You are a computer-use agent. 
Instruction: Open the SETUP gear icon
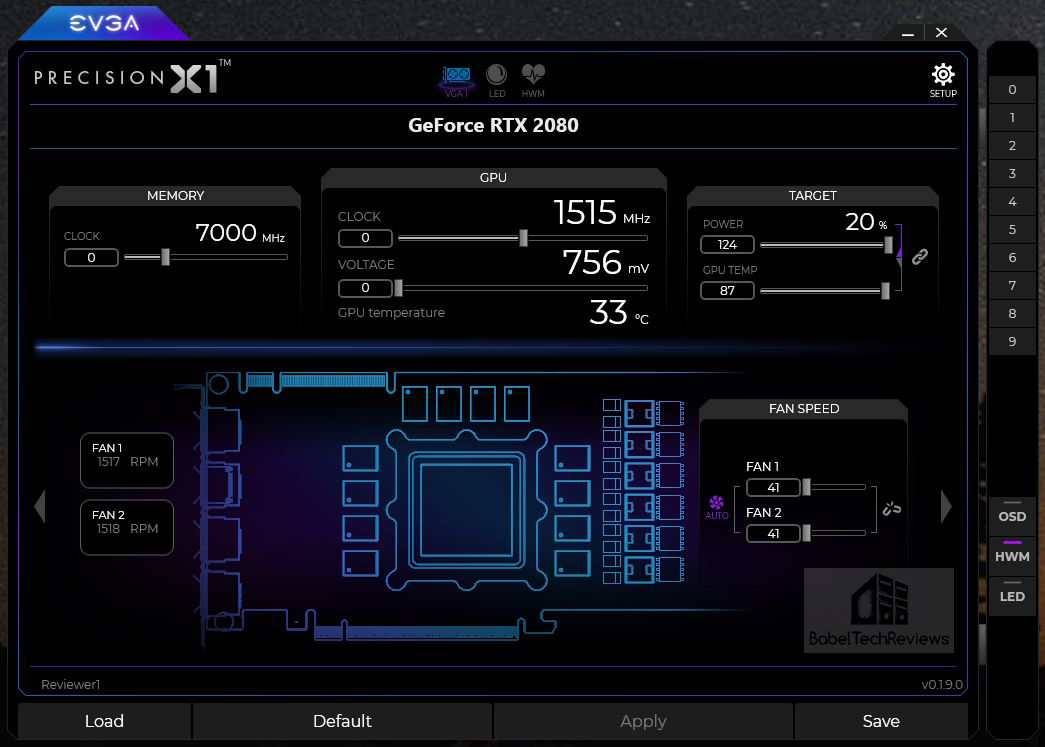(942, 81)
